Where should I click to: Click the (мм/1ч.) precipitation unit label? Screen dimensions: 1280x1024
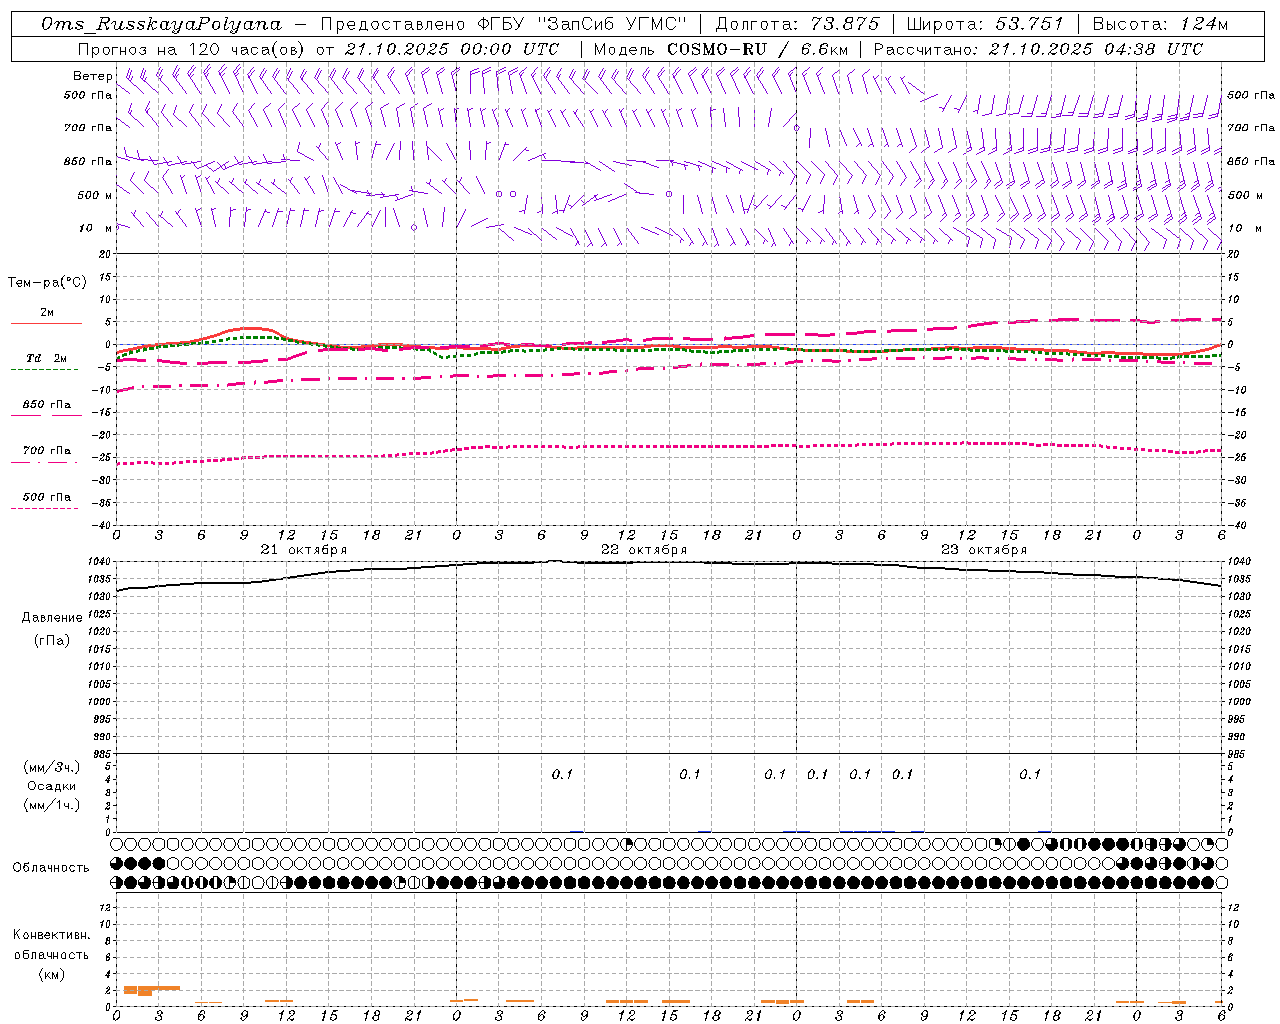[52, 806]
